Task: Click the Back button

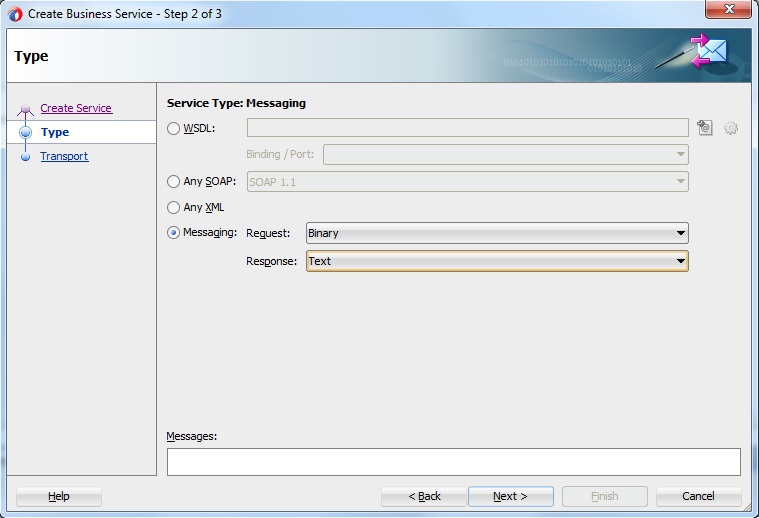Action: coord(424,497)
